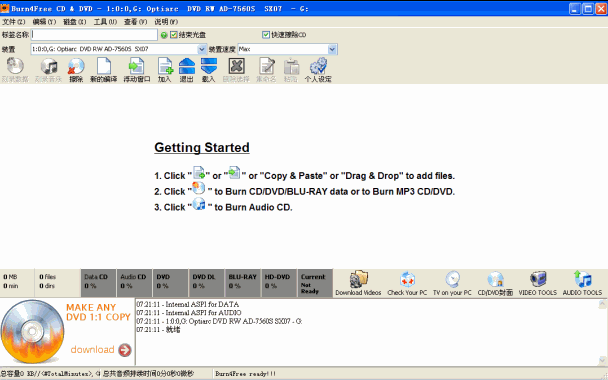
Task: Open the third menu bar item (光盘)
Action: pyautogui.click(x=74, y=22)
